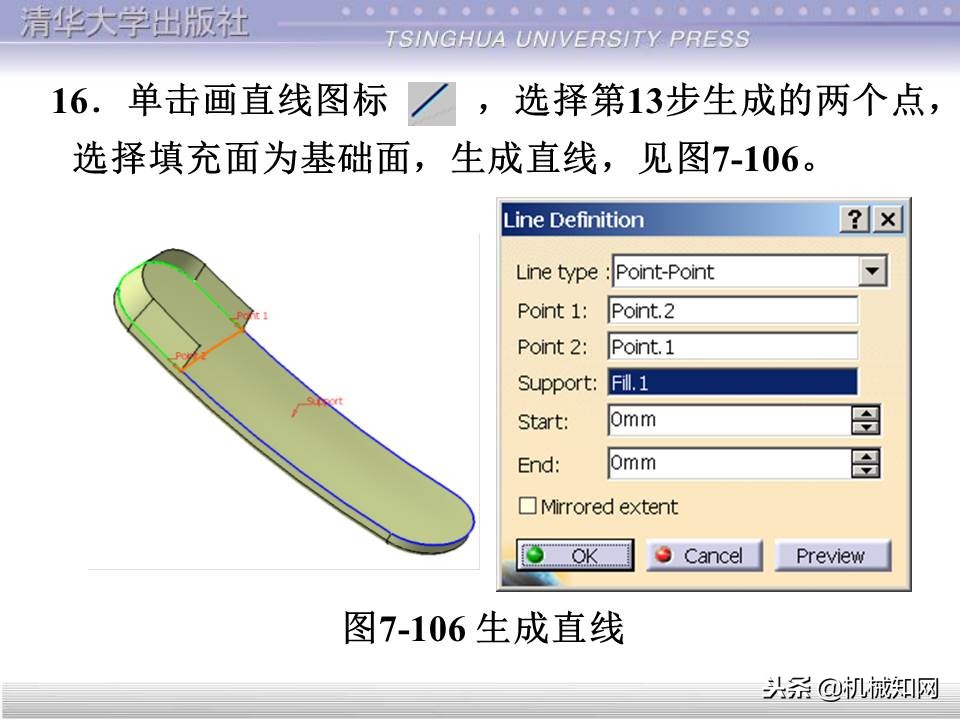Screen dimensions: 960x720
Task: Expand Line type choices beyond Point-Point
Action: 875,272
